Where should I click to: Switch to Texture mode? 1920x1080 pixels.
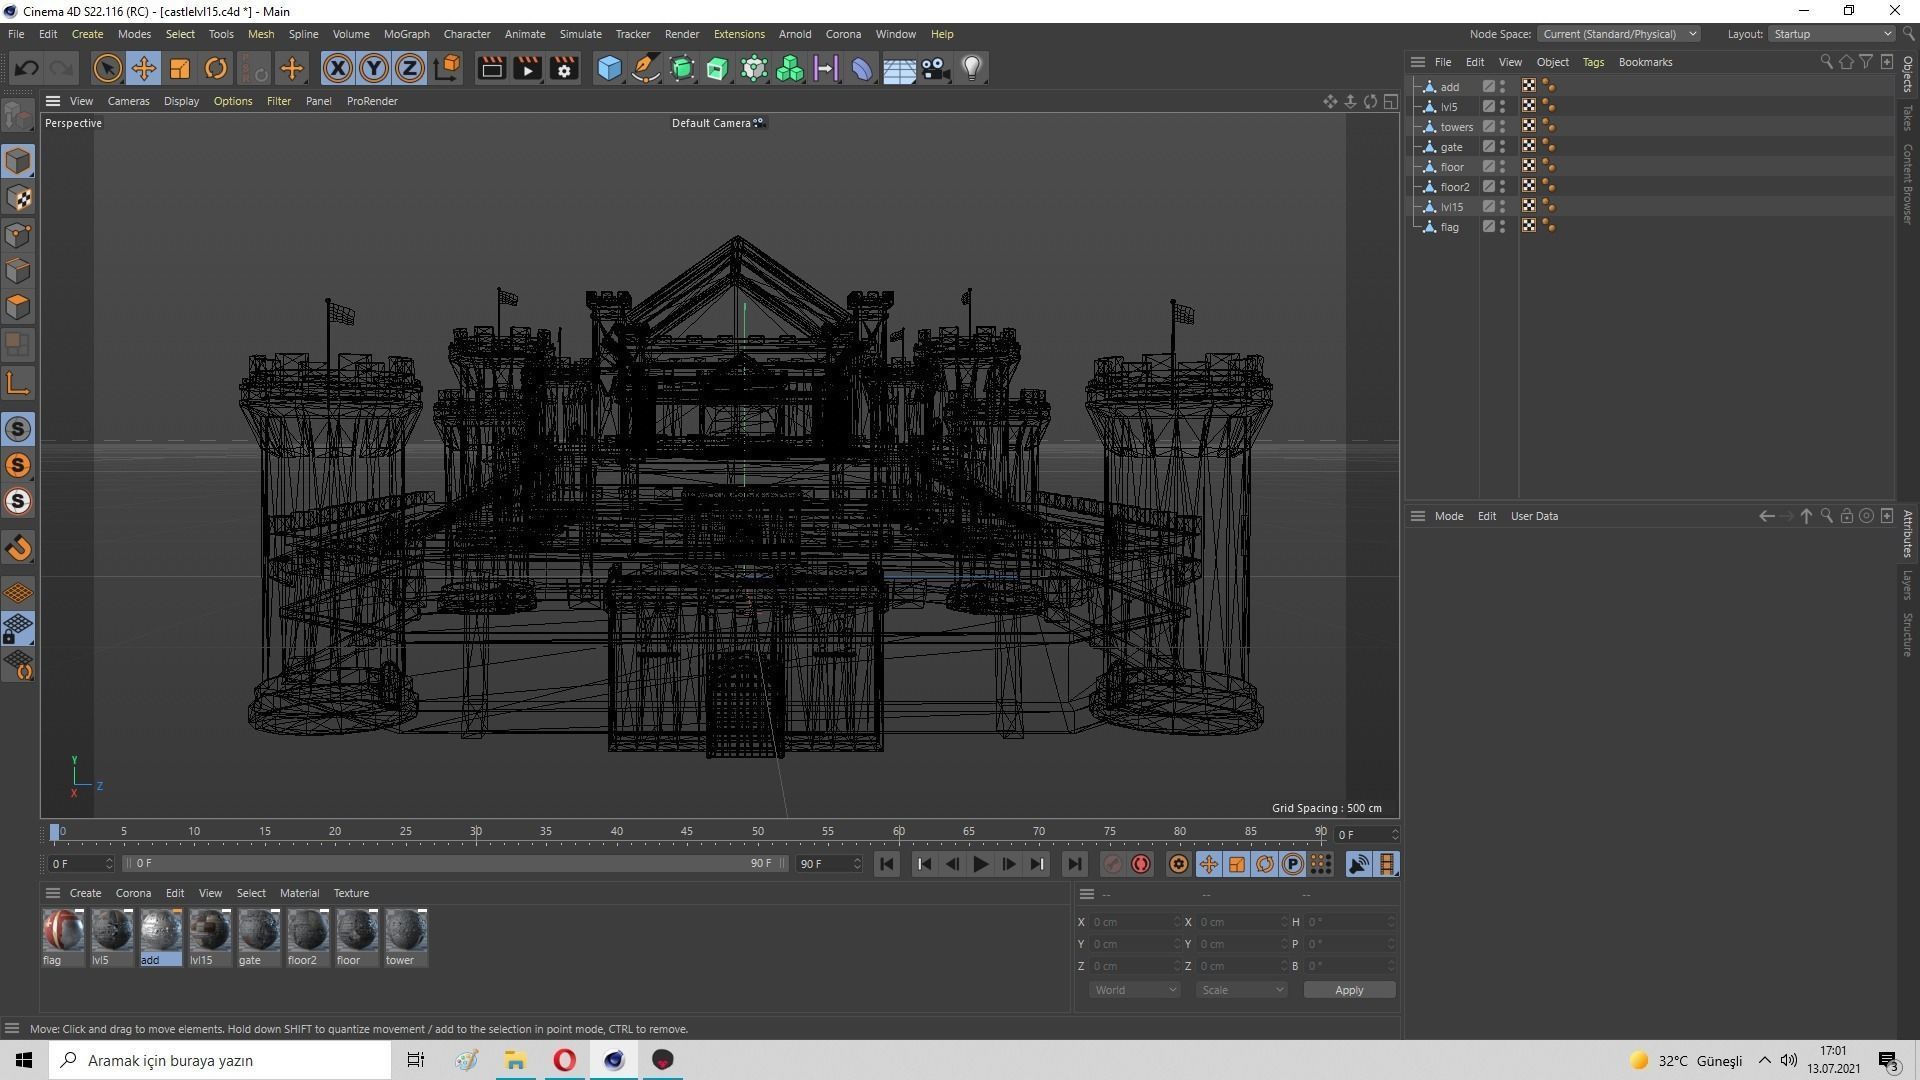(18, 198)
